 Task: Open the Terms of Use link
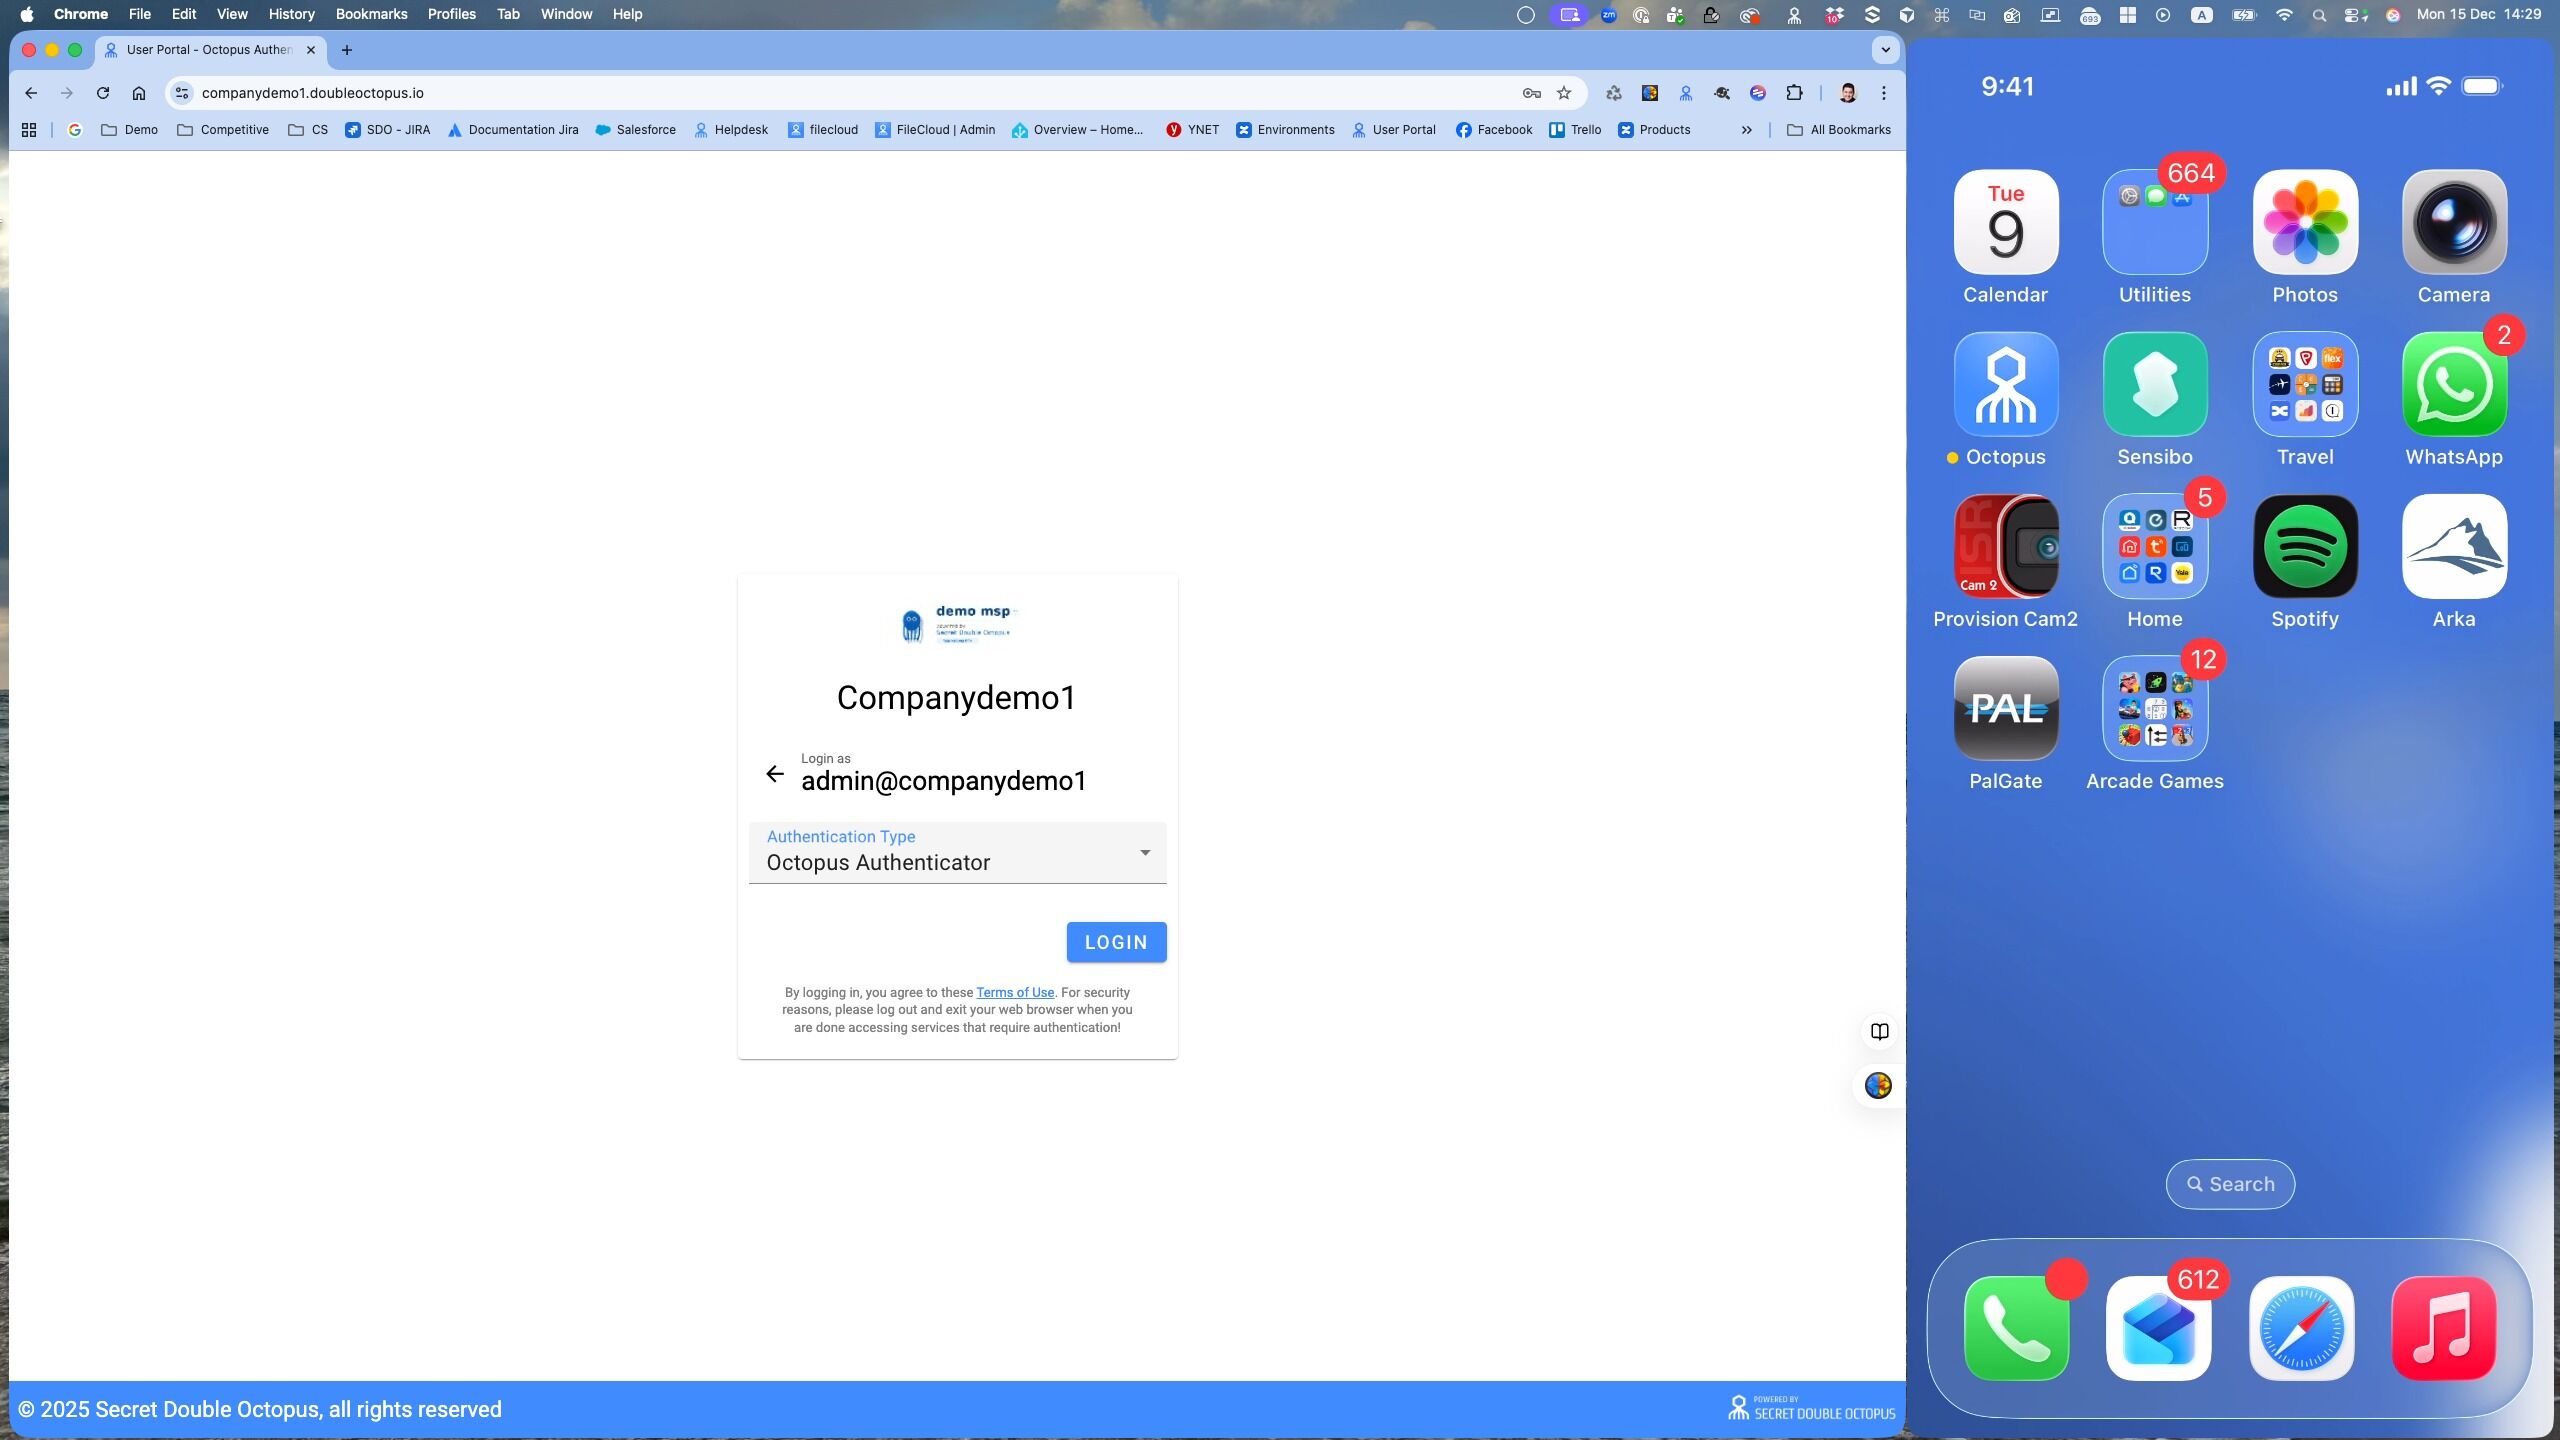(x=1014, y=992)
